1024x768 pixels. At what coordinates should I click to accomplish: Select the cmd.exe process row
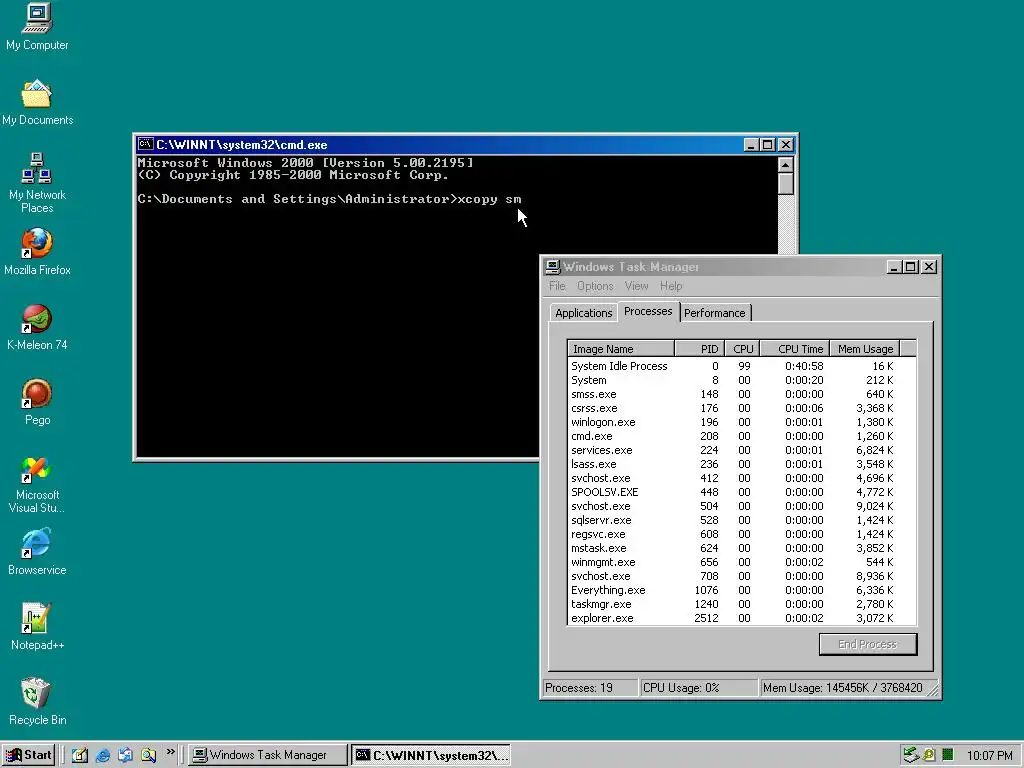click(741, 436)
